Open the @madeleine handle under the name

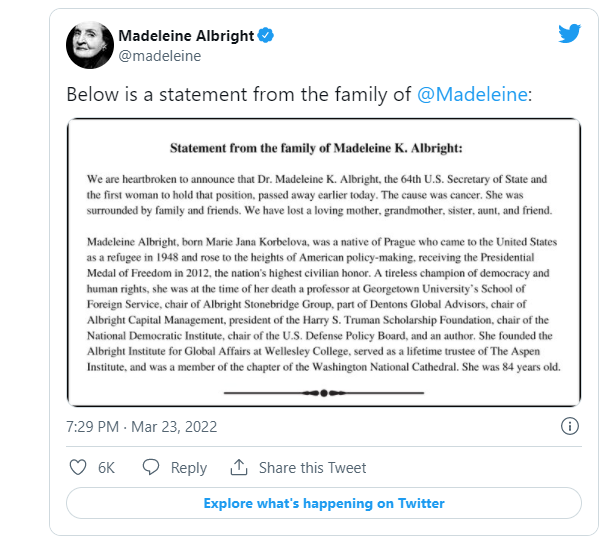(160, 56)
